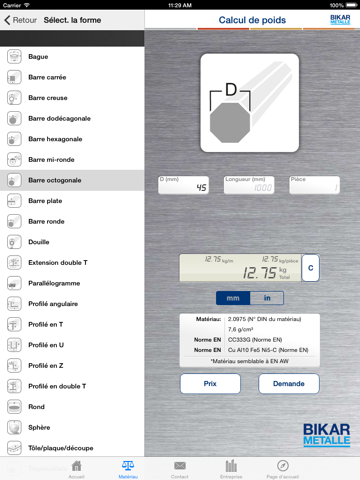Select the Profilé en double T icon
This screenshot has height=480, width=360.
click(14, 386)
